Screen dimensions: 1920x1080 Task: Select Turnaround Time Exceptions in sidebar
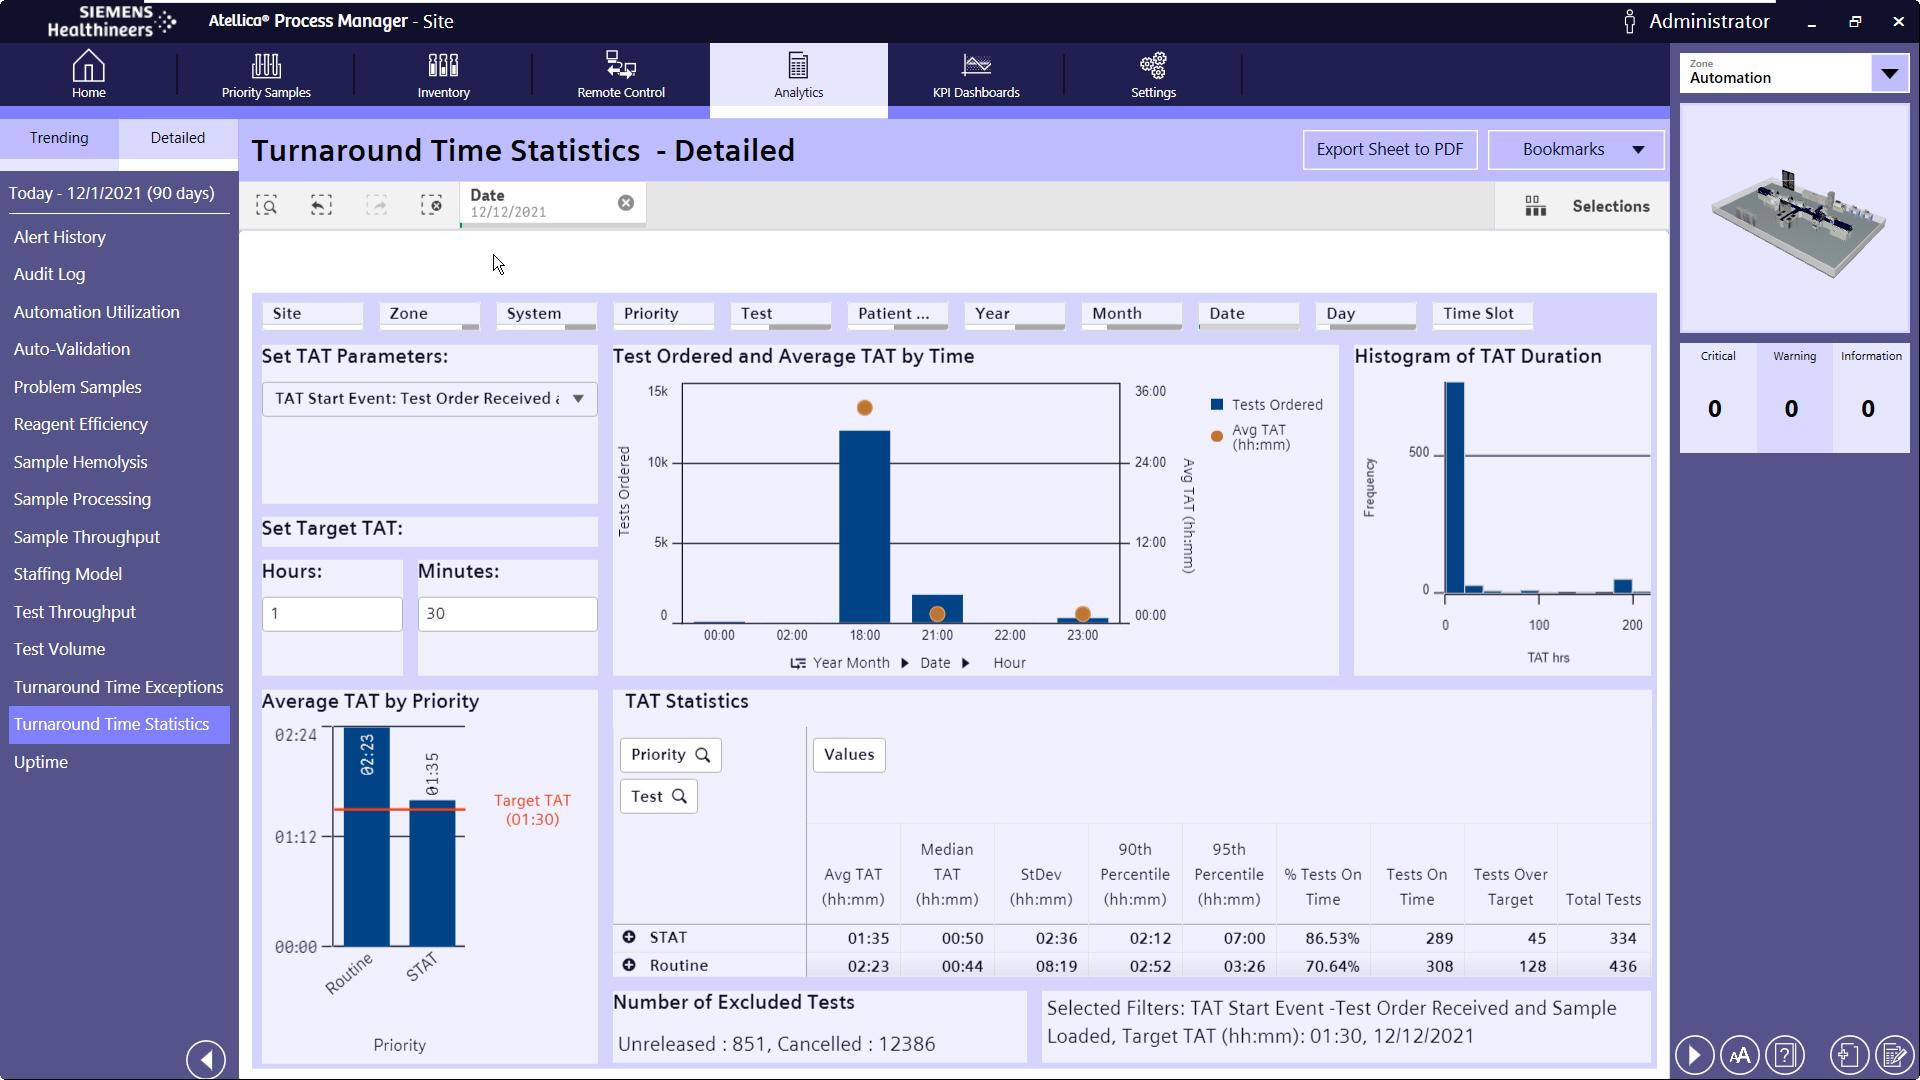118,687
